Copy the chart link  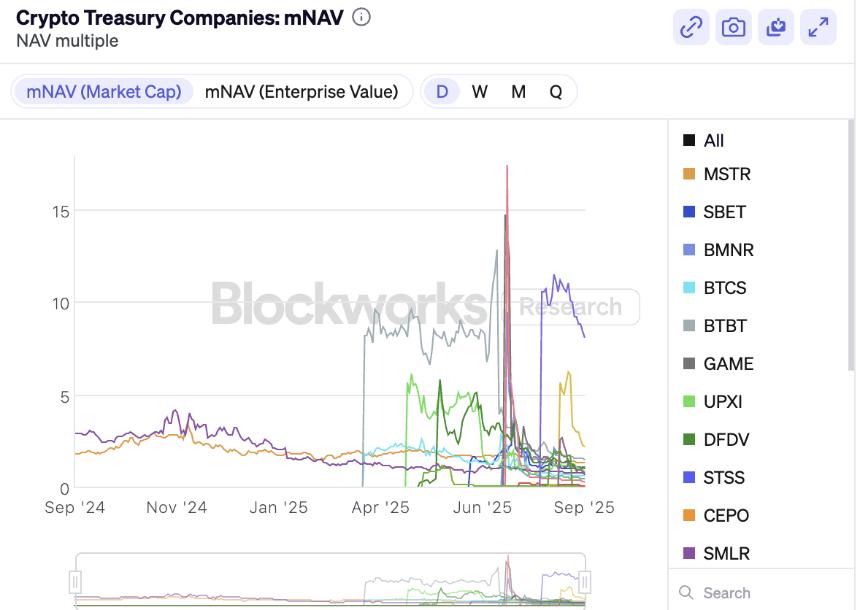(691, 27)
